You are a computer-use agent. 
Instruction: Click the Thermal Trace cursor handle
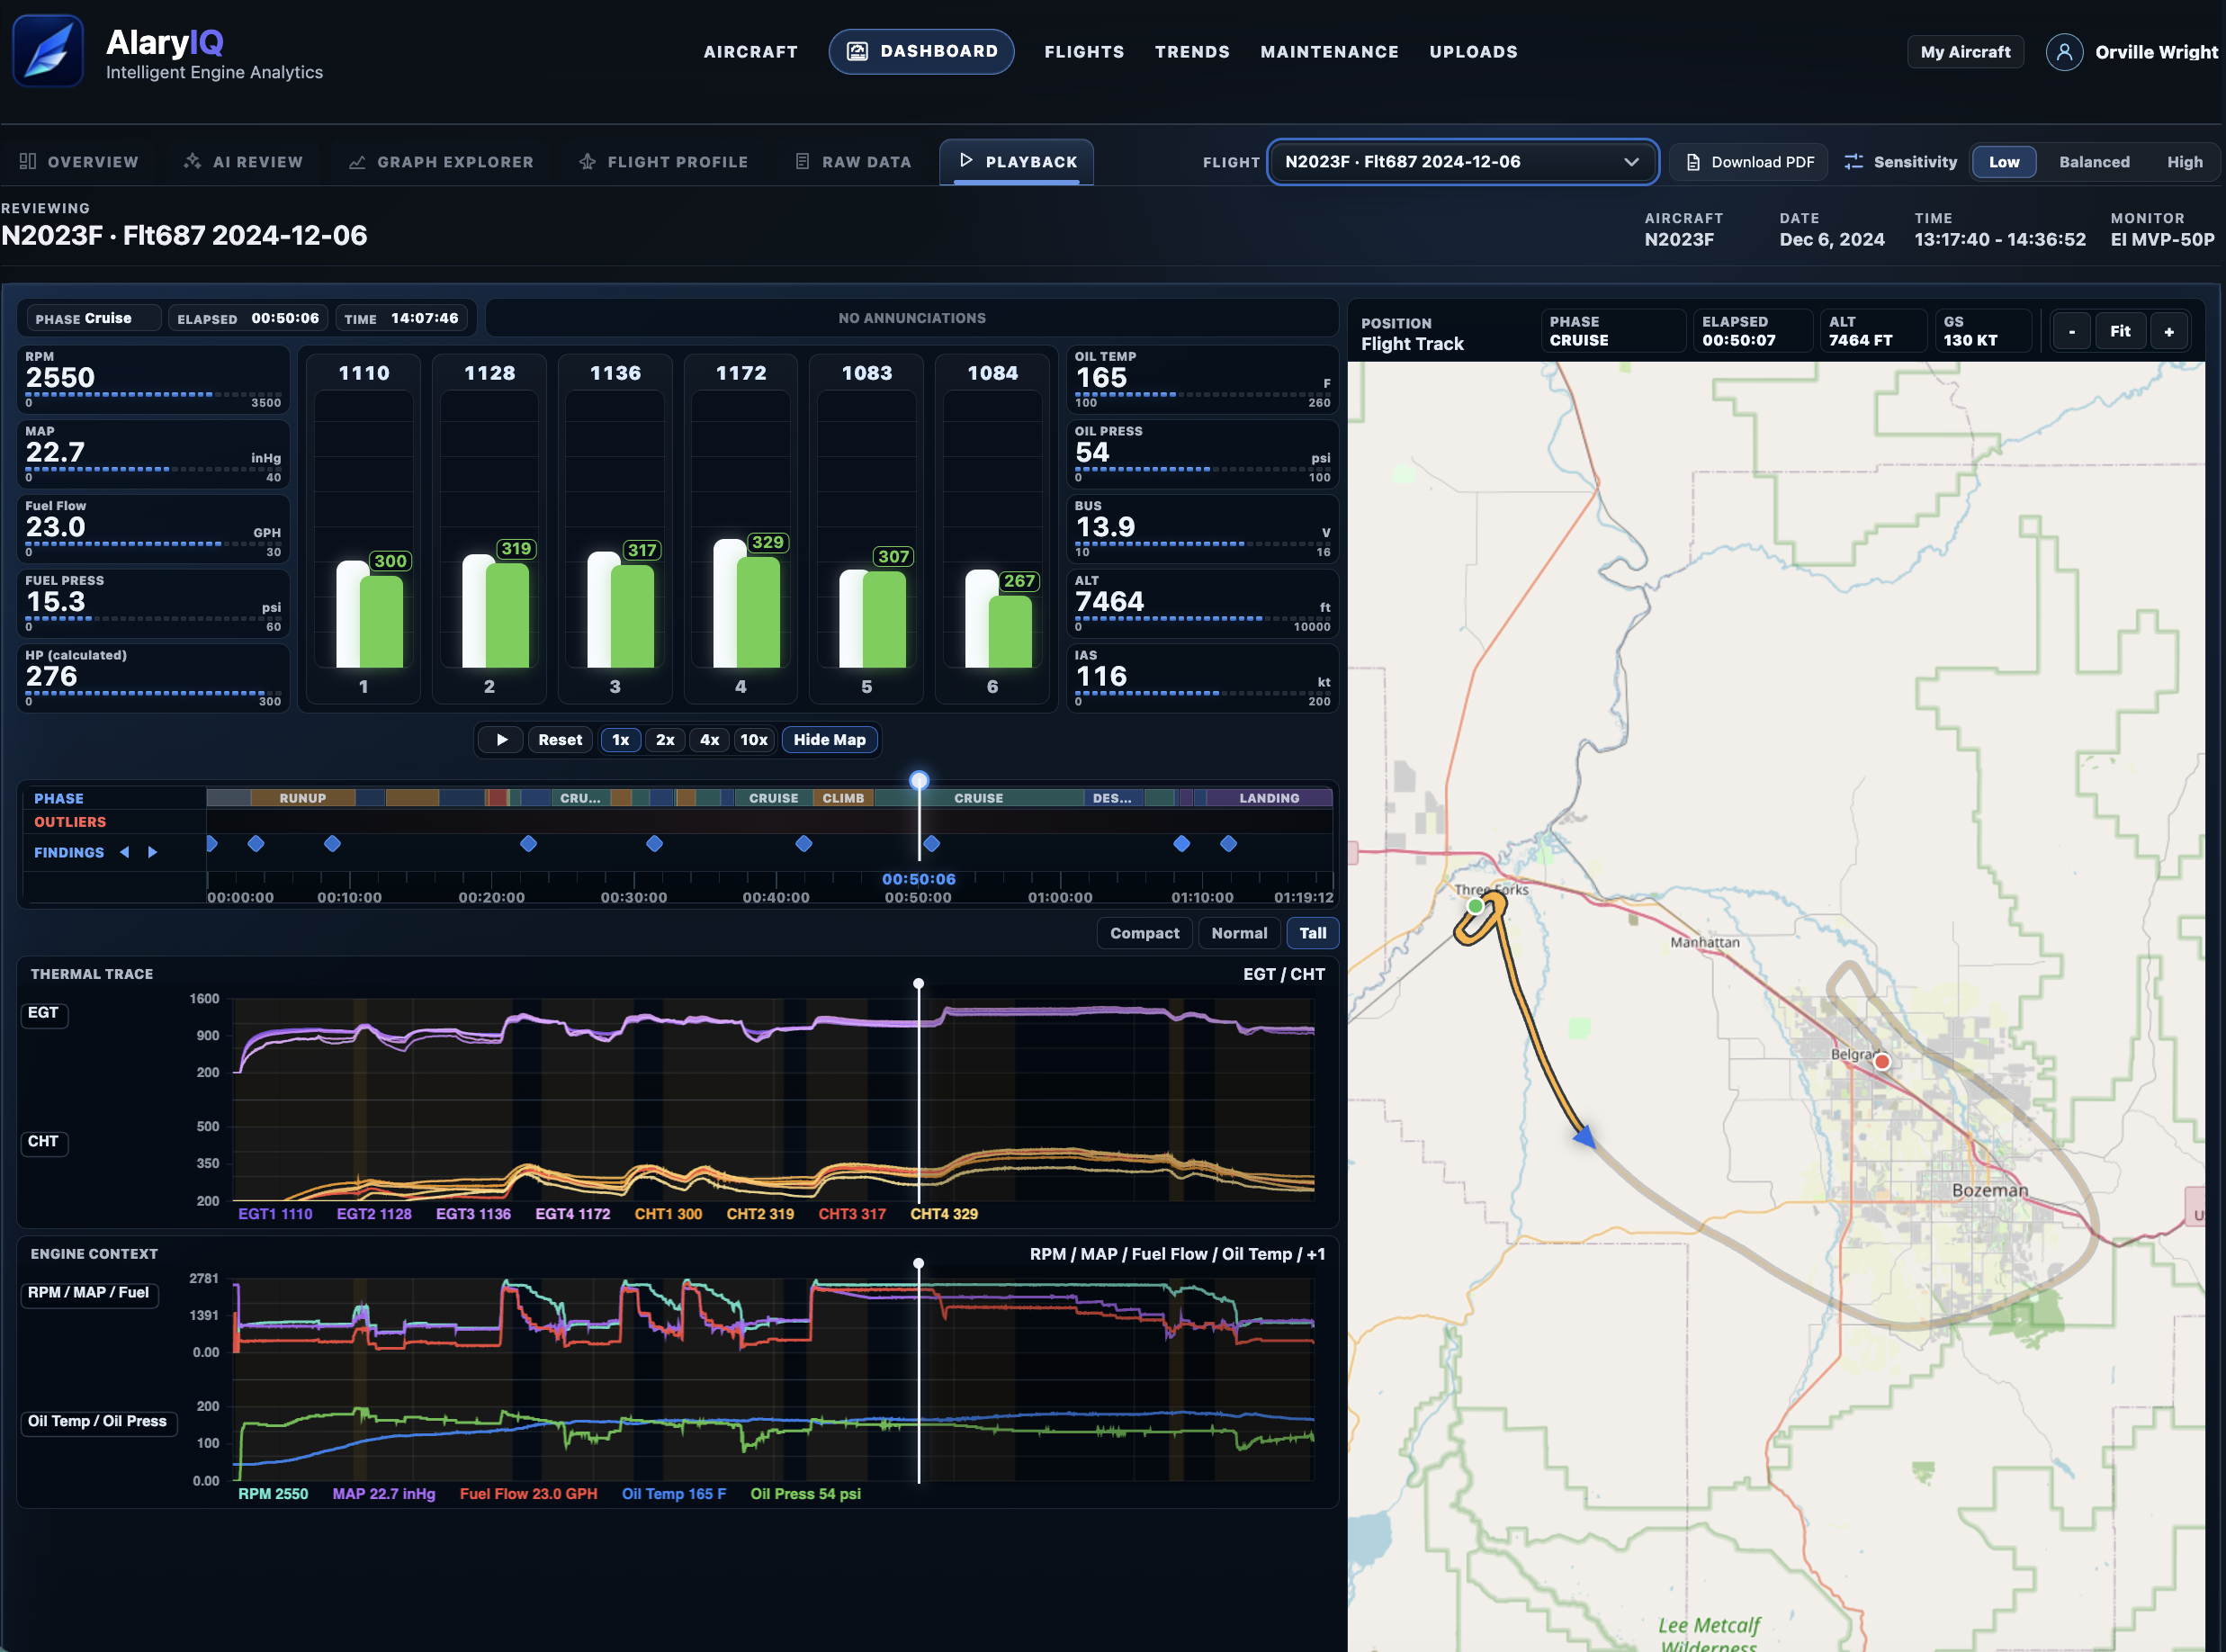[918, 984]
